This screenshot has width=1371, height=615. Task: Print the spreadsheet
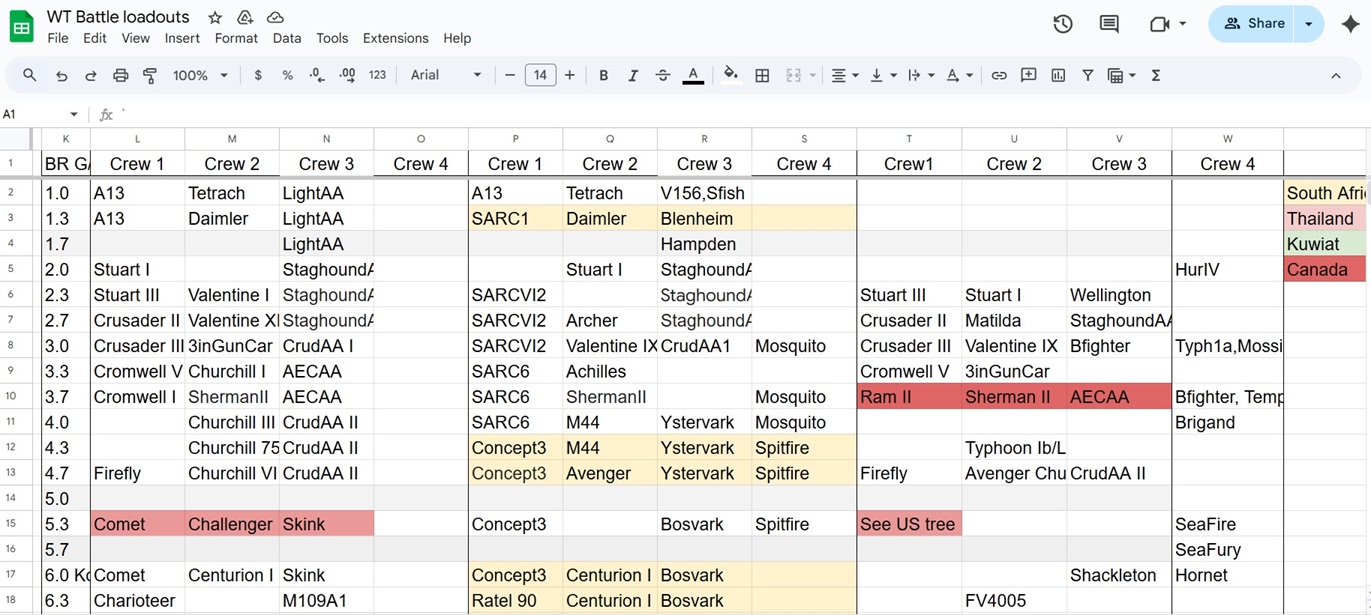point(121,75)
